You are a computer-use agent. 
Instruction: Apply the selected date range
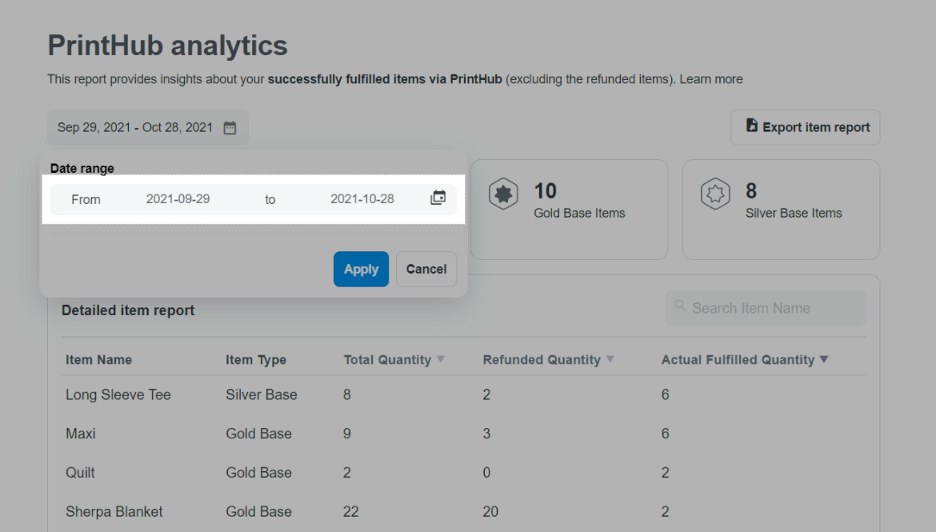click(361, 269)
